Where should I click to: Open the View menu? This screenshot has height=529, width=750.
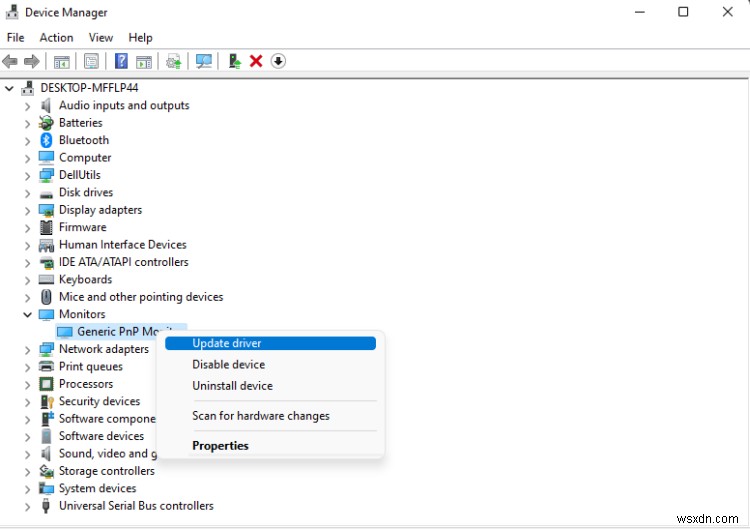(x=100, y=37)
